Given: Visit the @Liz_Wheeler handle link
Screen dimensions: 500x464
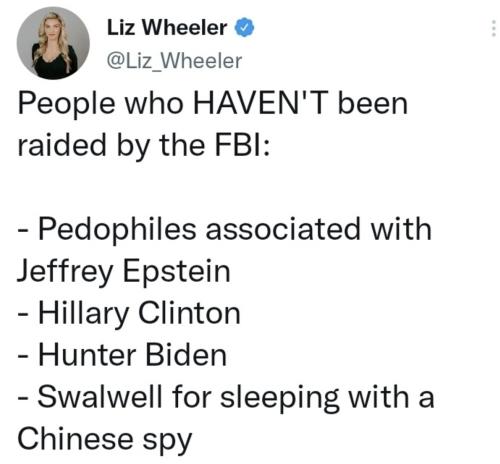Looking at the screenshot, I should point(174,61).
